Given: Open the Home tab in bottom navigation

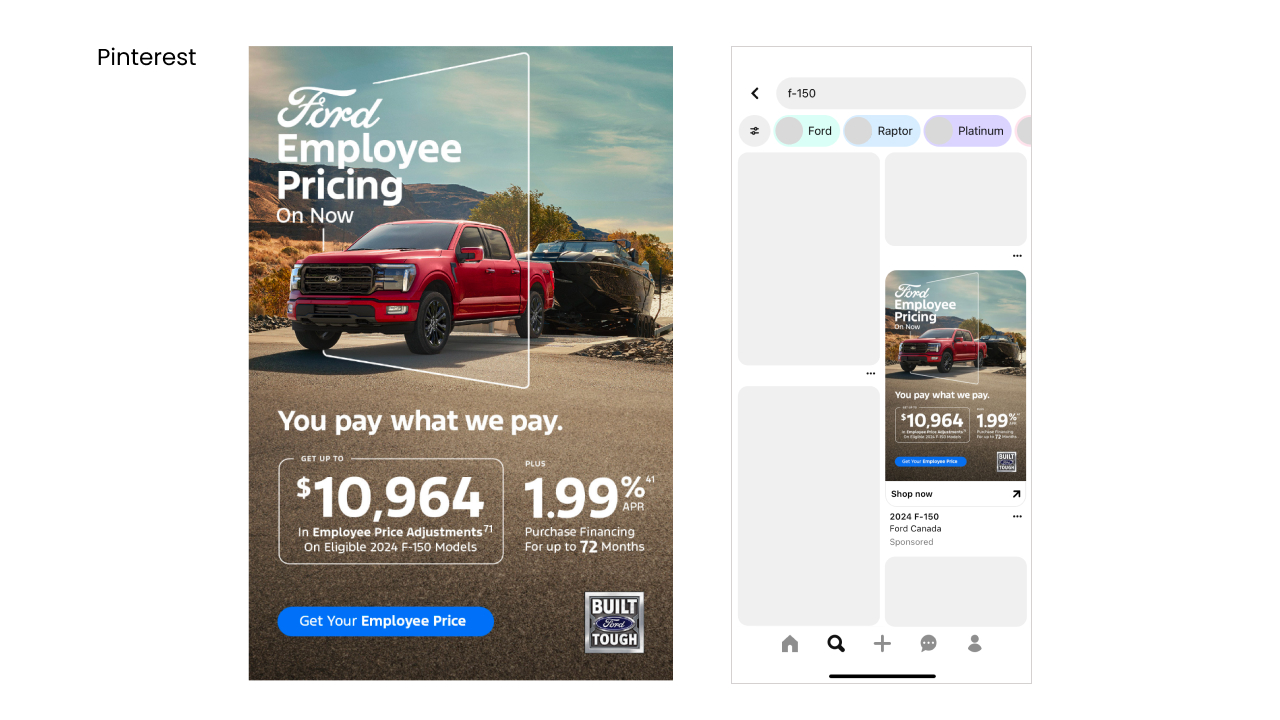Looking at the screenshot, I should [790, 644].
